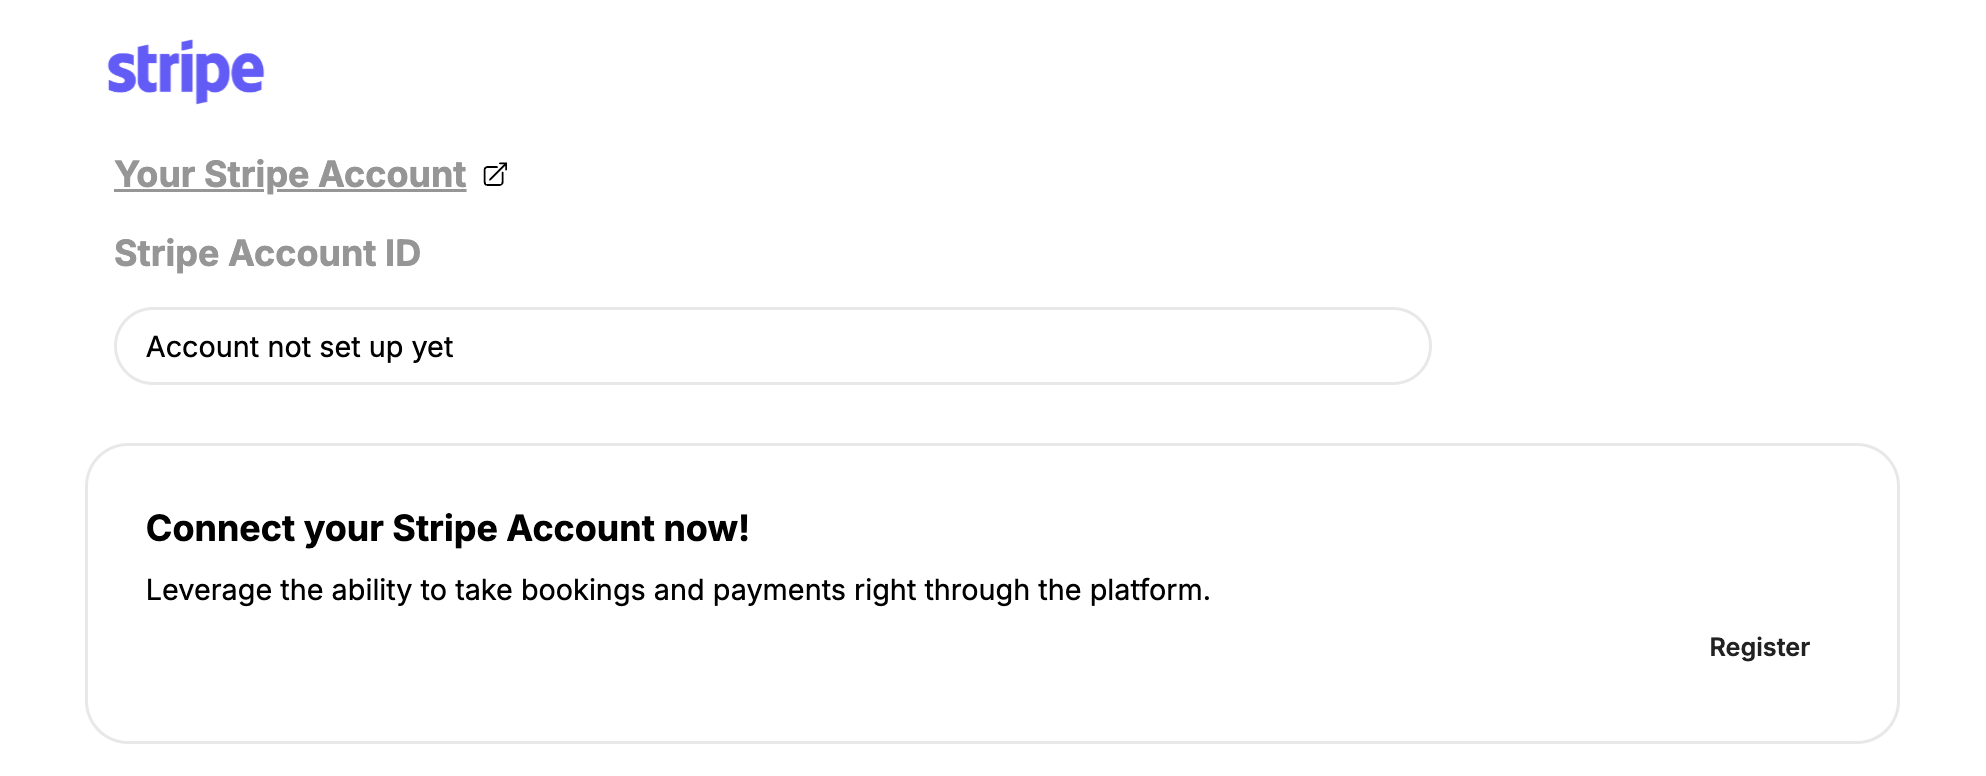The image size is (1986, 776).
Task: Click the Register button
Action: (x=1759, y=647)
